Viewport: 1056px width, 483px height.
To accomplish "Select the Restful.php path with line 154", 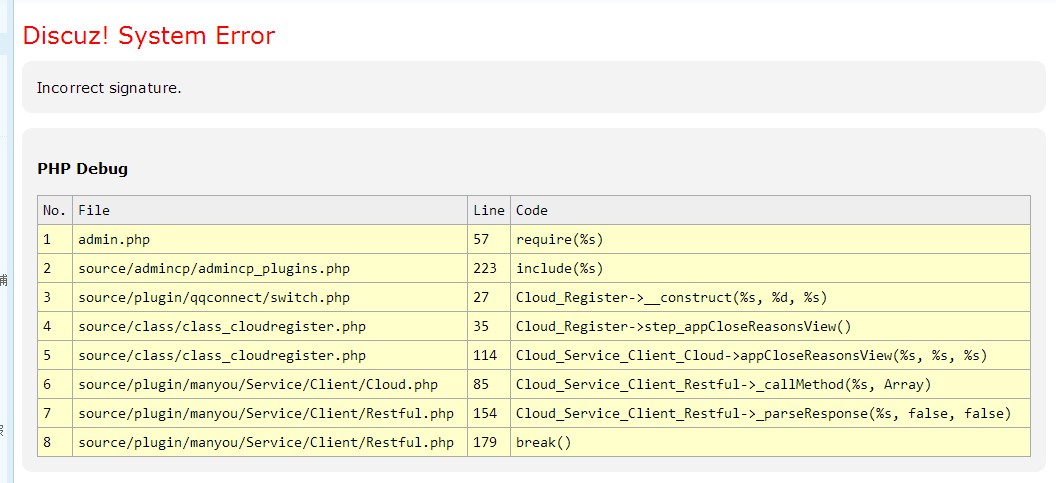I will [266, 413].
